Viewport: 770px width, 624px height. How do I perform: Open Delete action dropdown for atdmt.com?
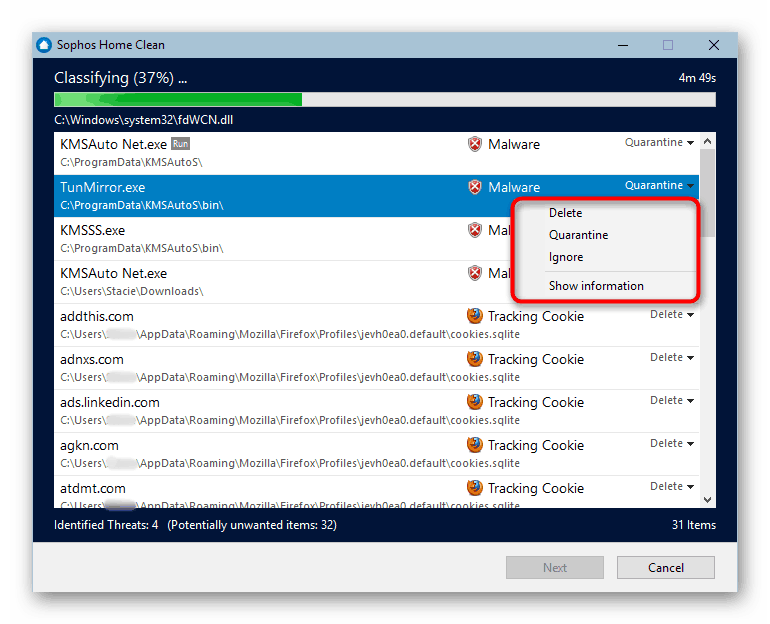click(672, 487)
